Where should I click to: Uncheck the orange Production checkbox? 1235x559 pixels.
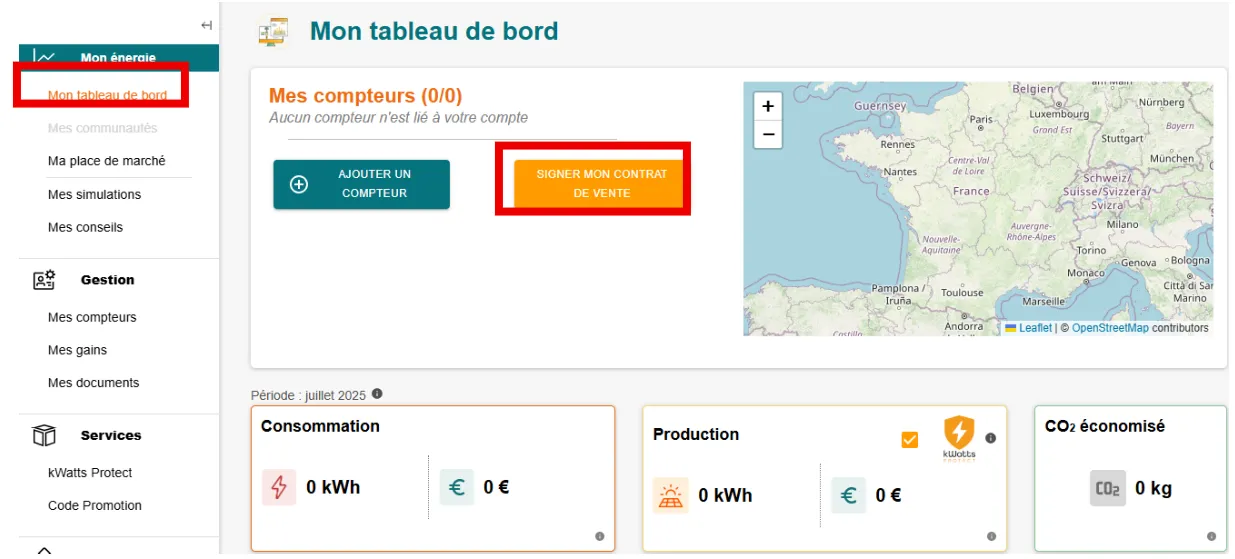tap(909, 439)
